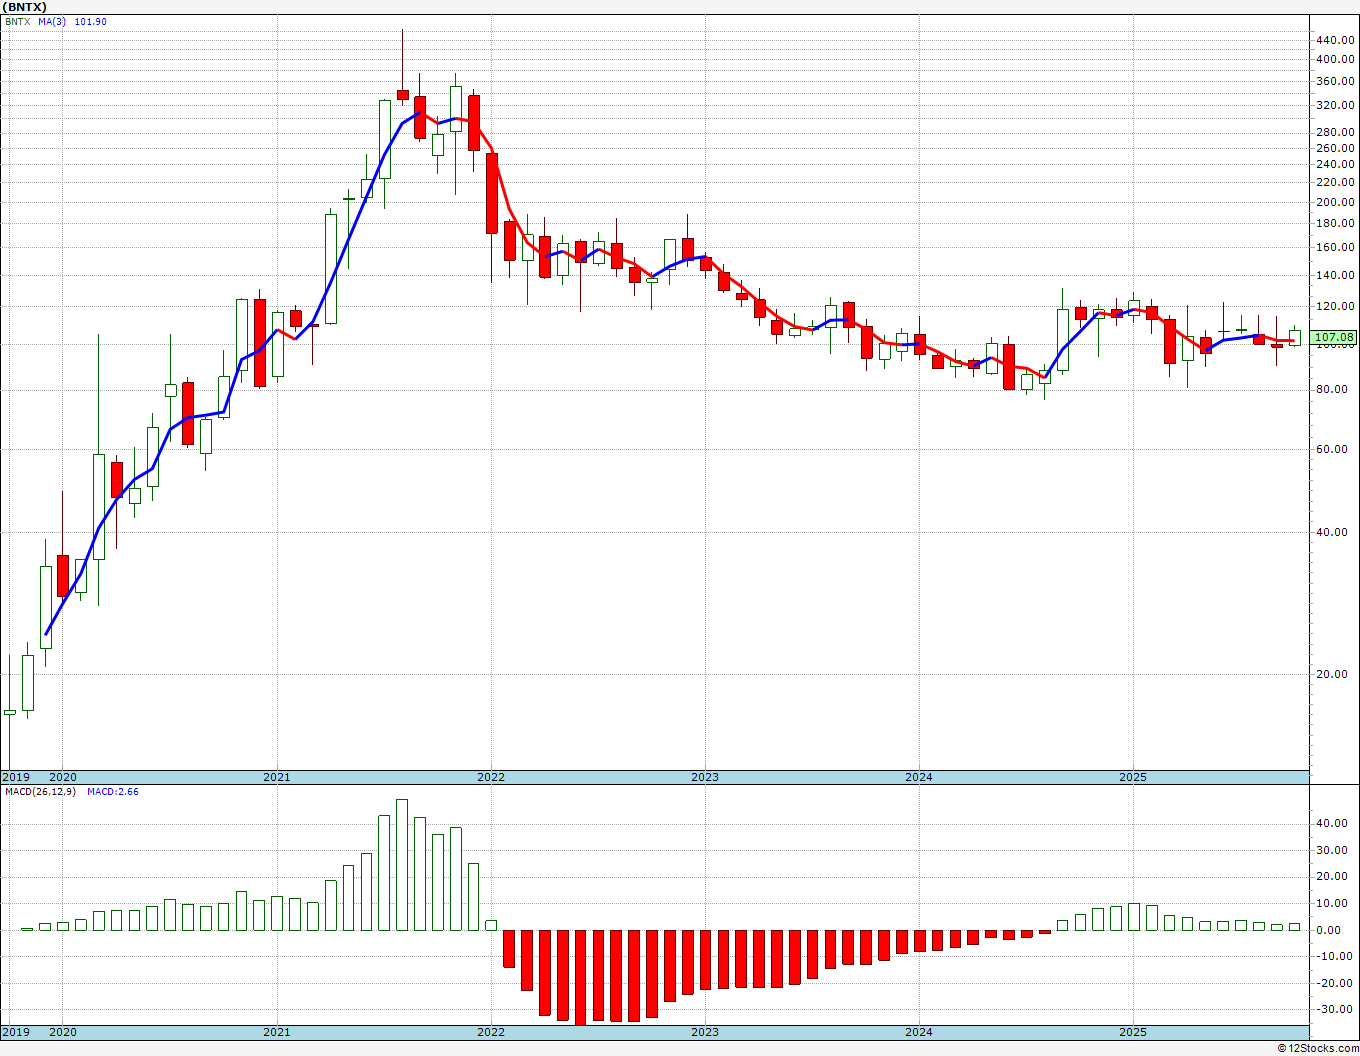Image resolution: width=1360 pixels, height=1056 pixels.
Task: Select the 2022 marker on upper time axis
Action: (491, 777)
